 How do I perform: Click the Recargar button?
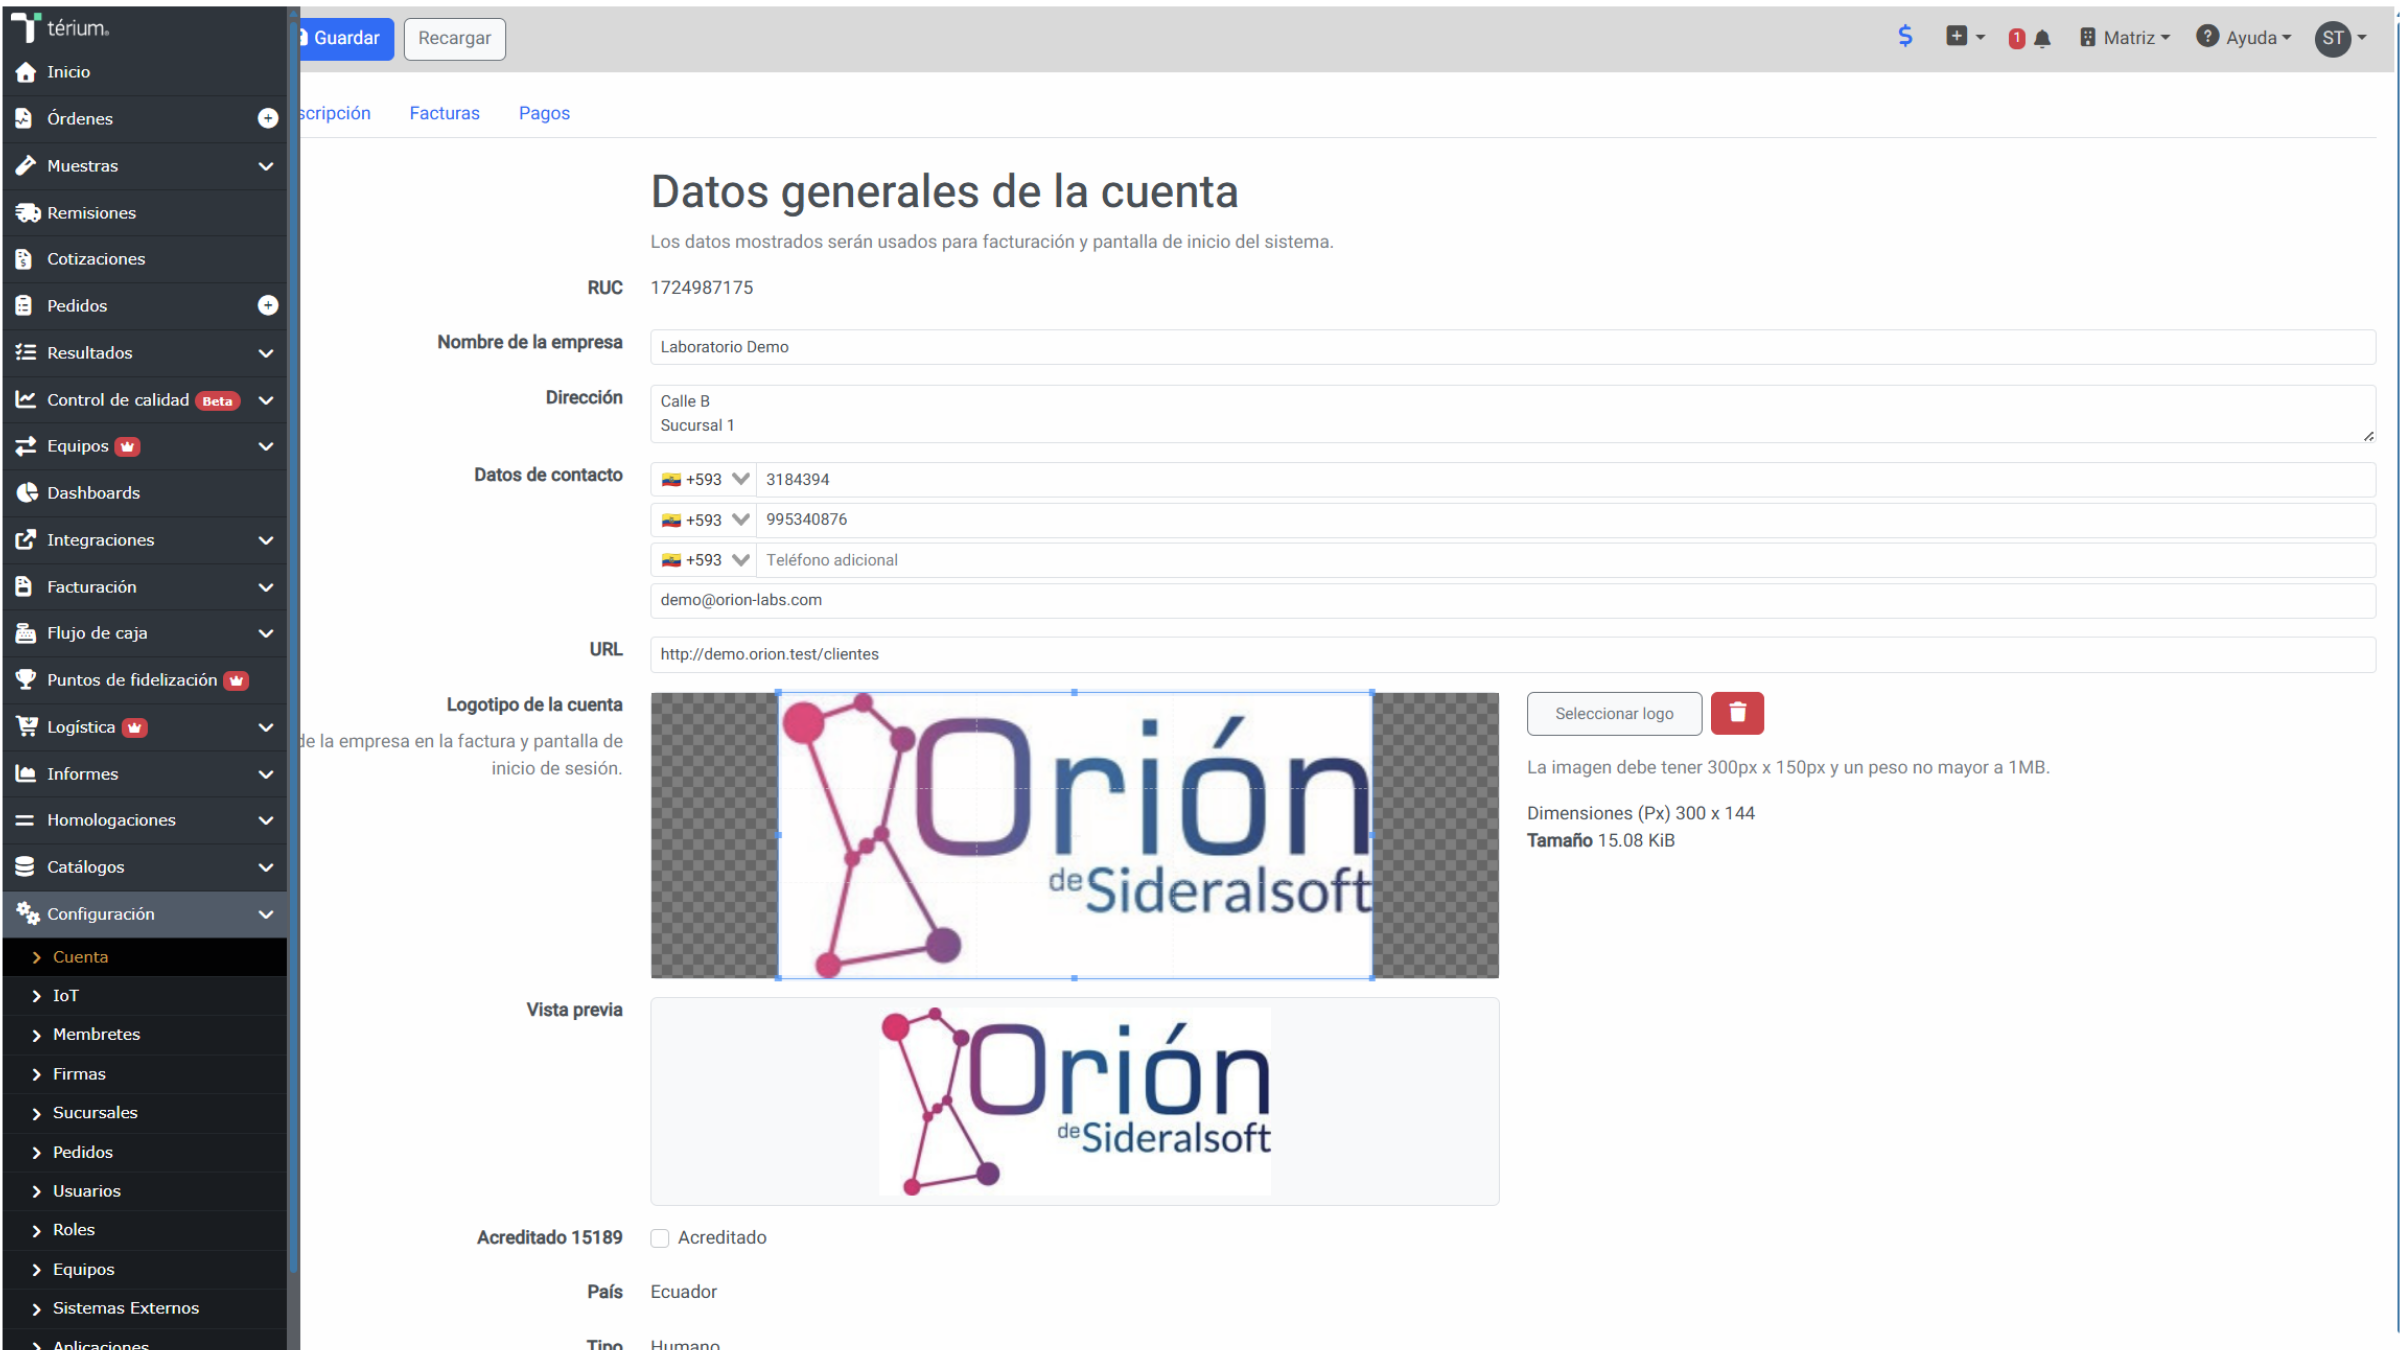(x=454, y=38)
